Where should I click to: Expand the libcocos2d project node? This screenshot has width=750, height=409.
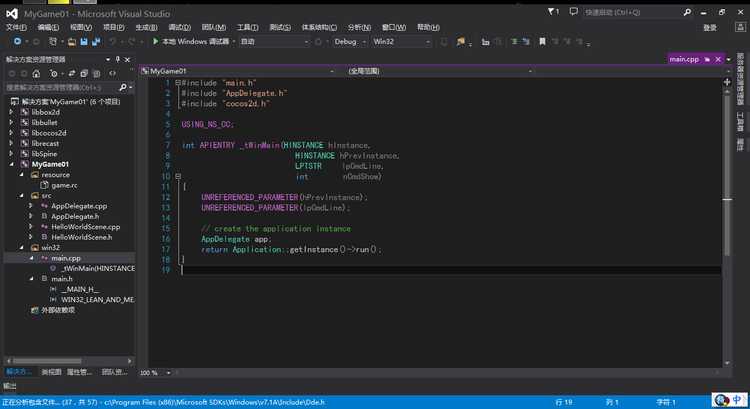point(11,133)
